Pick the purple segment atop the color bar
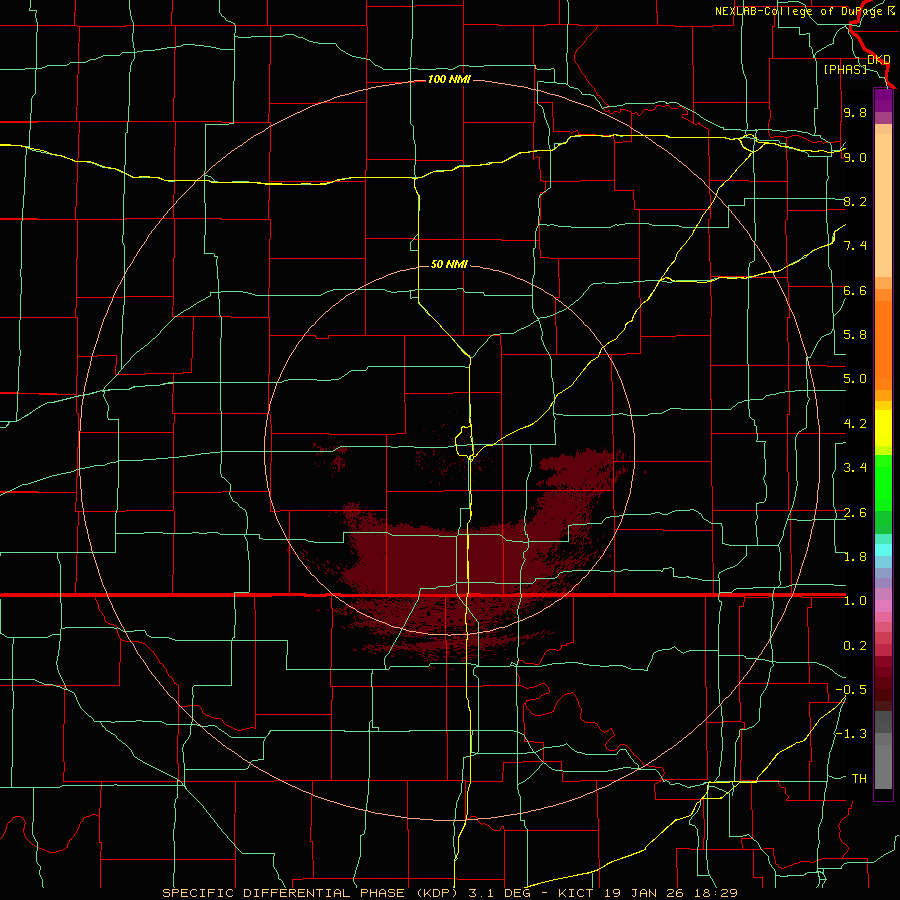 tap(883, 101)
